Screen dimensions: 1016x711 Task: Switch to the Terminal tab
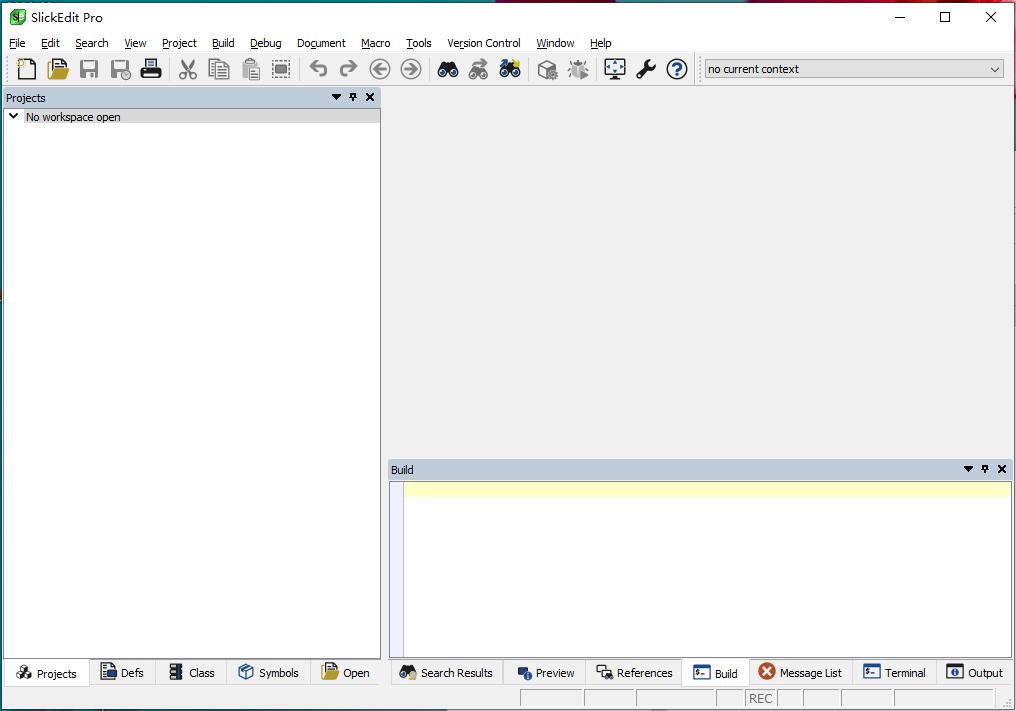point(894,672)
